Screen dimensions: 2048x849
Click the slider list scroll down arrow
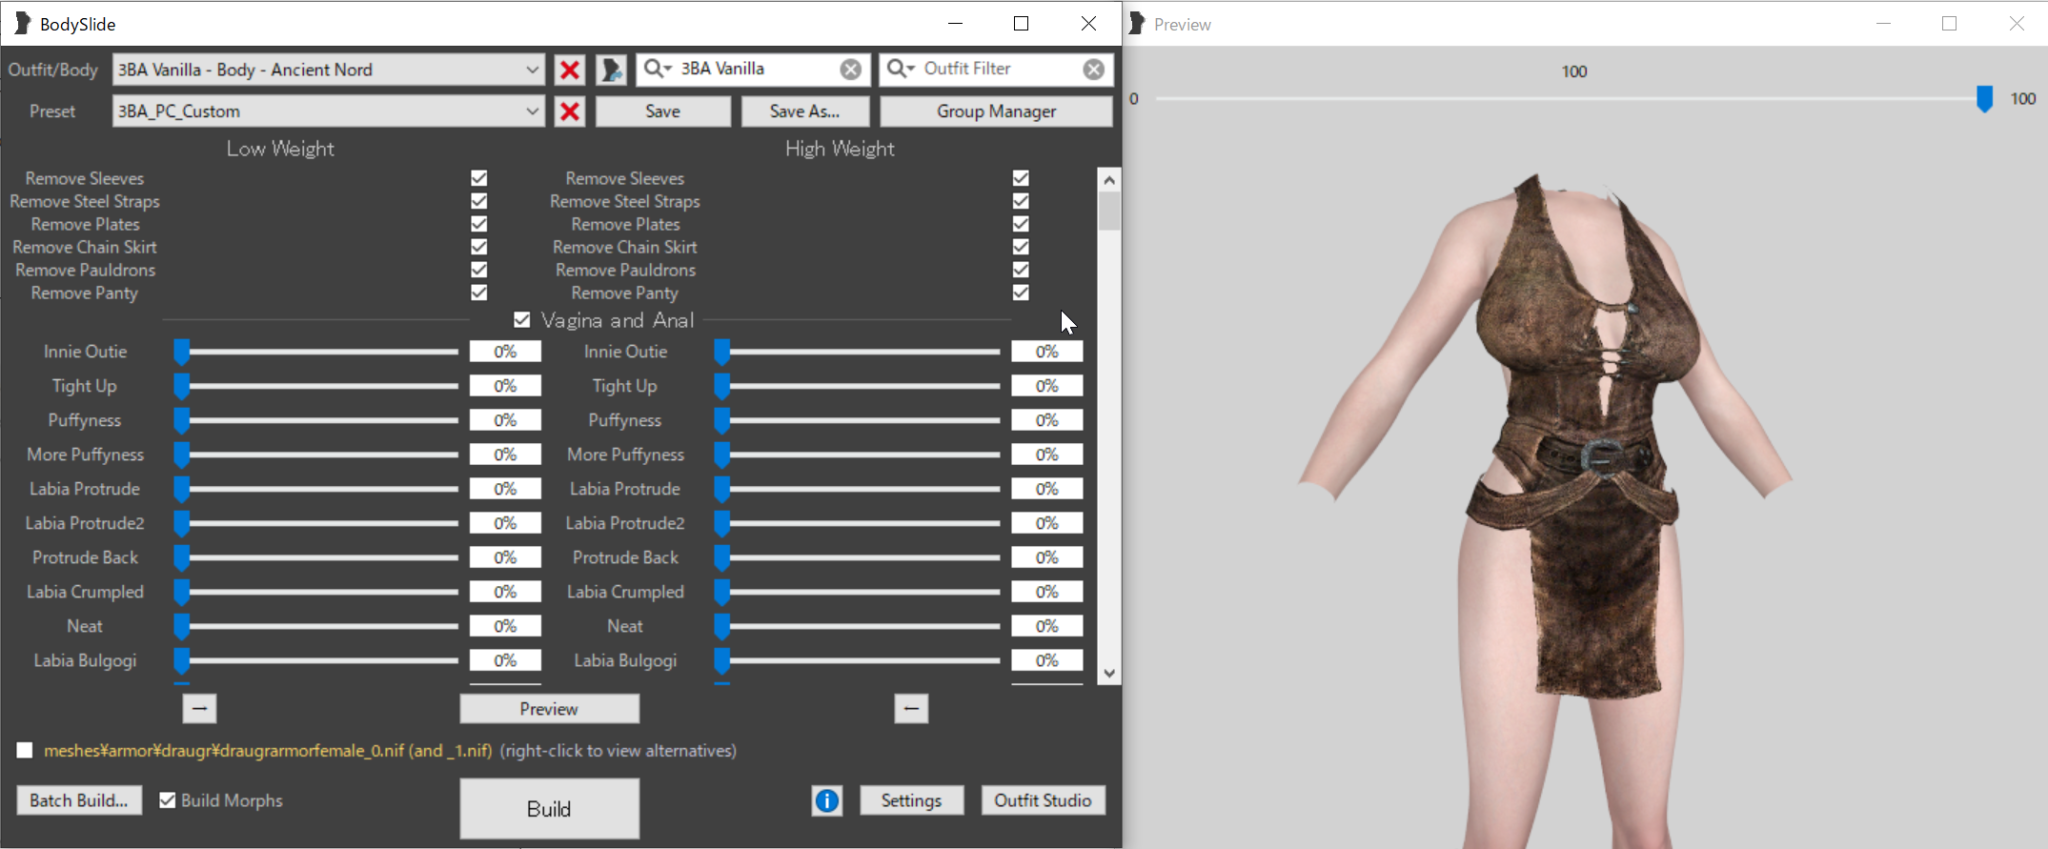click(x=1108, y=673)
